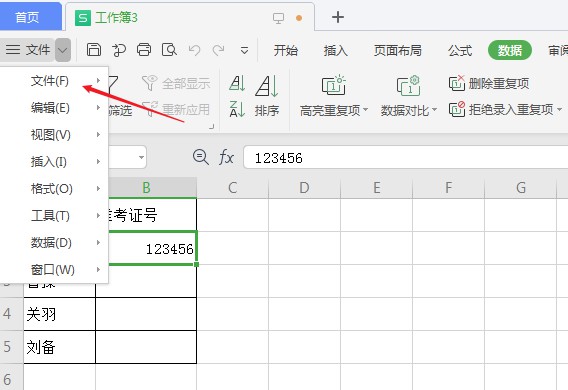Open the name box dropdown arrow
The height and width of the screenshot is (390, 568).
pos(141,158)
